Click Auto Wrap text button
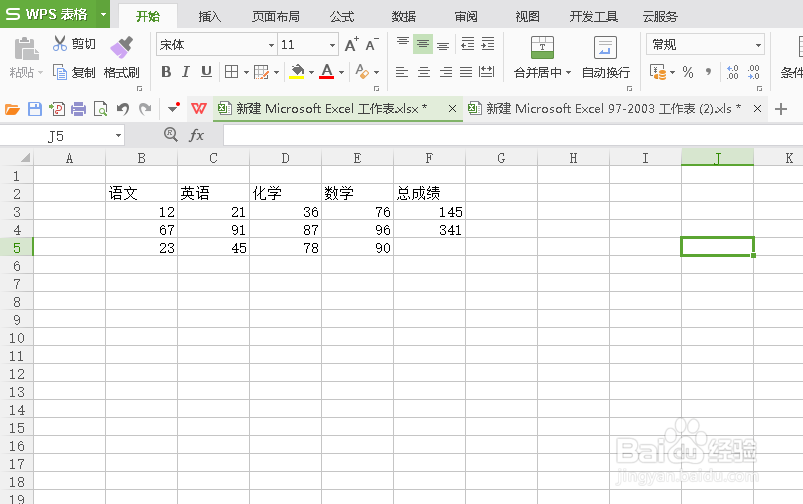Image resolution: width=803 pixels, height=504 pixels. tap(605, 57)
